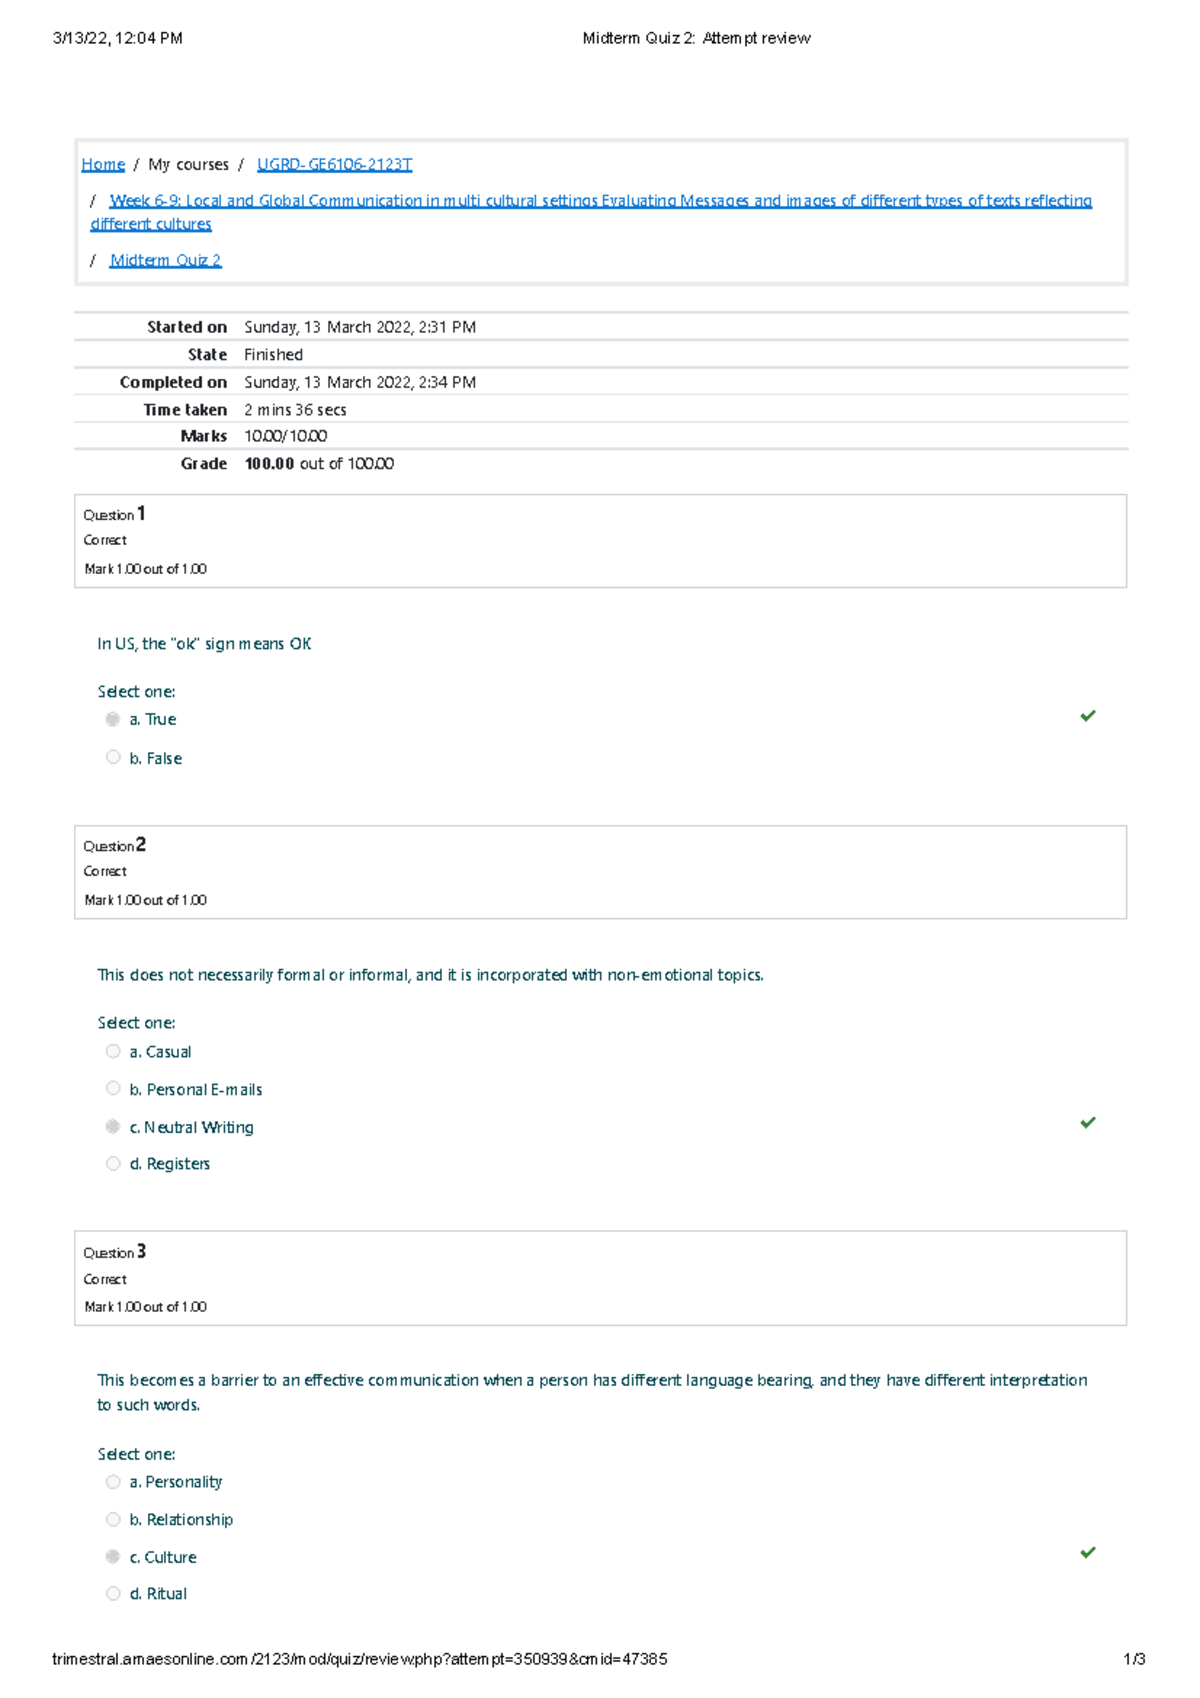
Task: Click the Marks value '10.00/10.00'
Action: coord(285,436)
